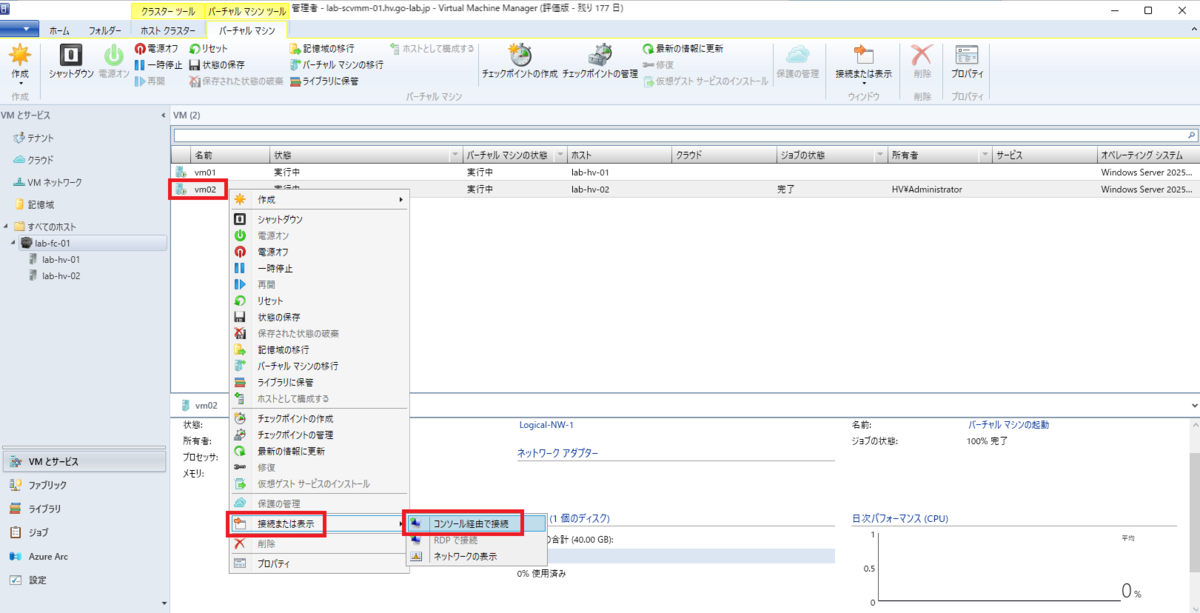
Task: Click リセット reset button in ribbon
Action: click(208, 48)
